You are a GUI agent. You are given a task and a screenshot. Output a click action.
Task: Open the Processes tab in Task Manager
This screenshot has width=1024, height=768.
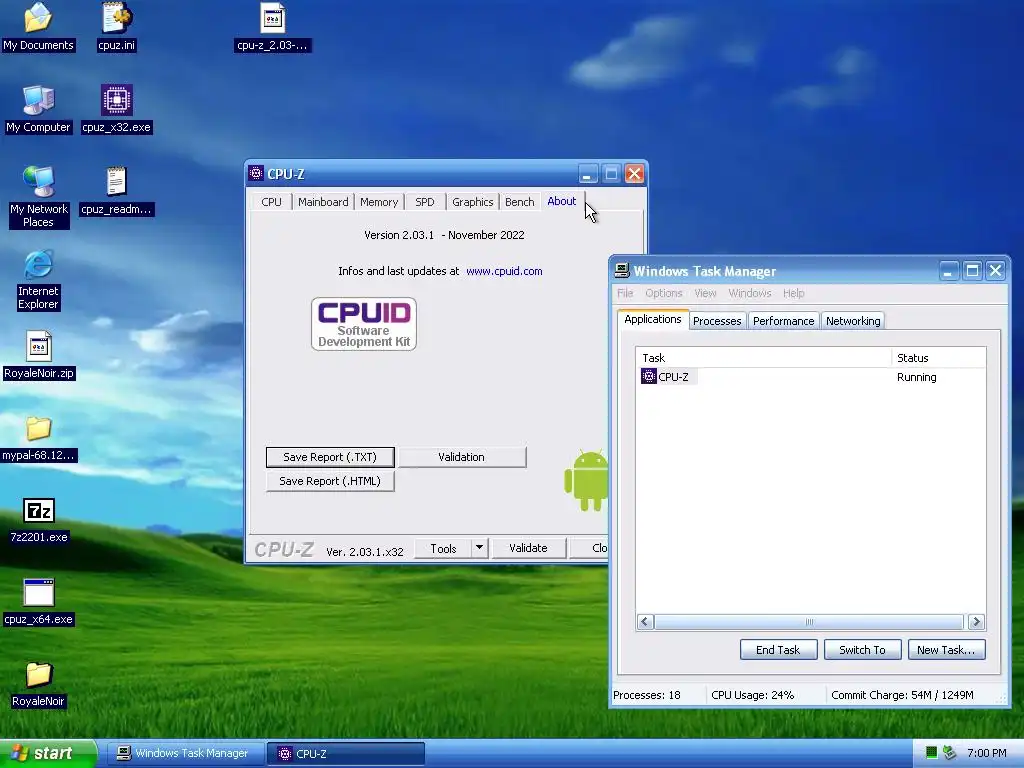point(717,321)
